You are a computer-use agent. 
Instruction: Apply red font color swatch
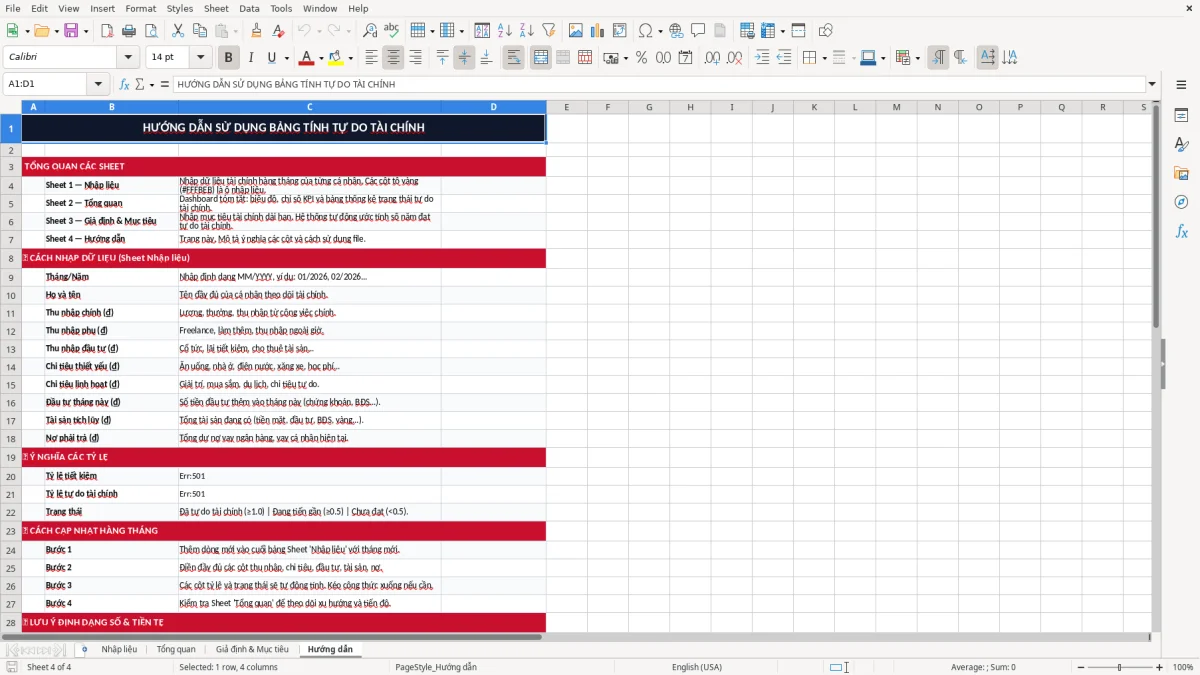tap(306, 58)
